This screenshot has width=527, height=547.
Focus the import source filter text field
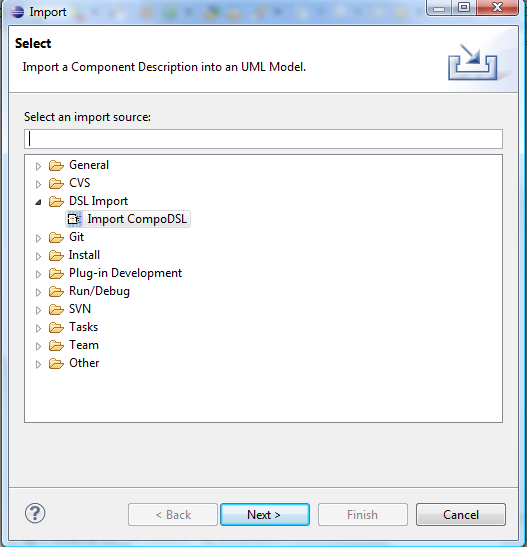point(263,139)
